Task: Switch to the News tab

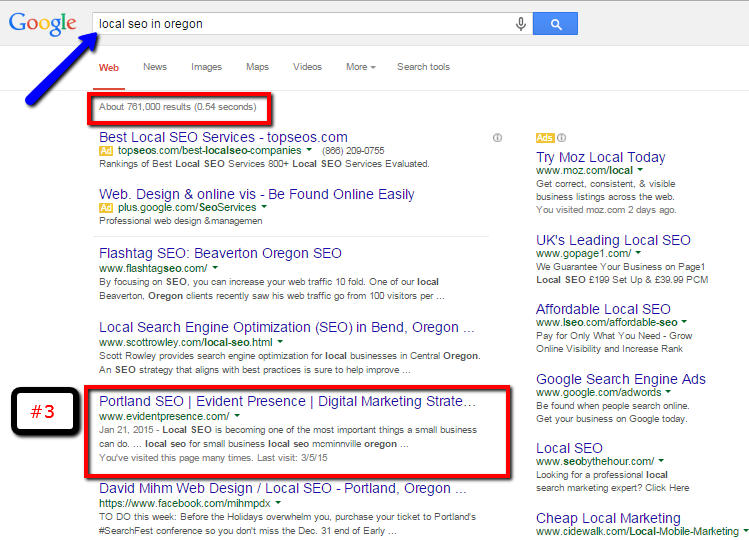Action: [x=155, y=67]
